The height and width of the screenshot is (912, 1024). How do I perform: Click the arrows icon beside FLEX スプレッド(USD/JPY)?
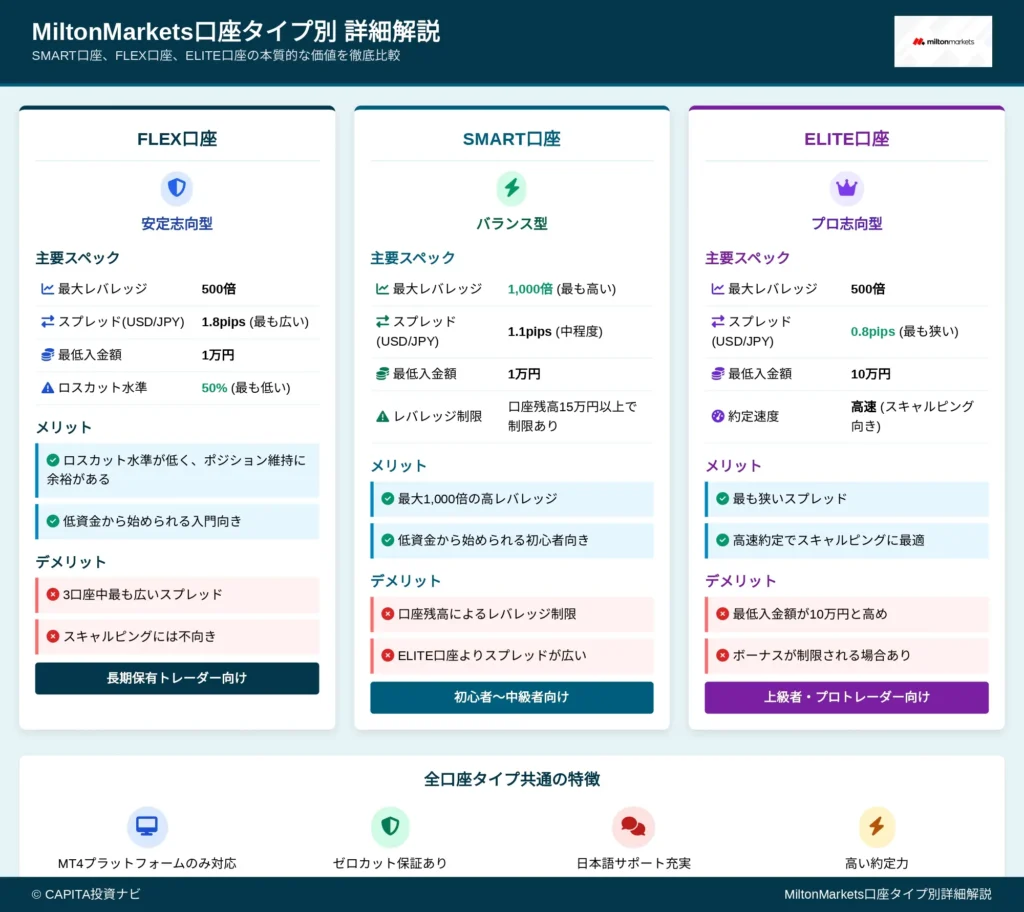(48, 321)
